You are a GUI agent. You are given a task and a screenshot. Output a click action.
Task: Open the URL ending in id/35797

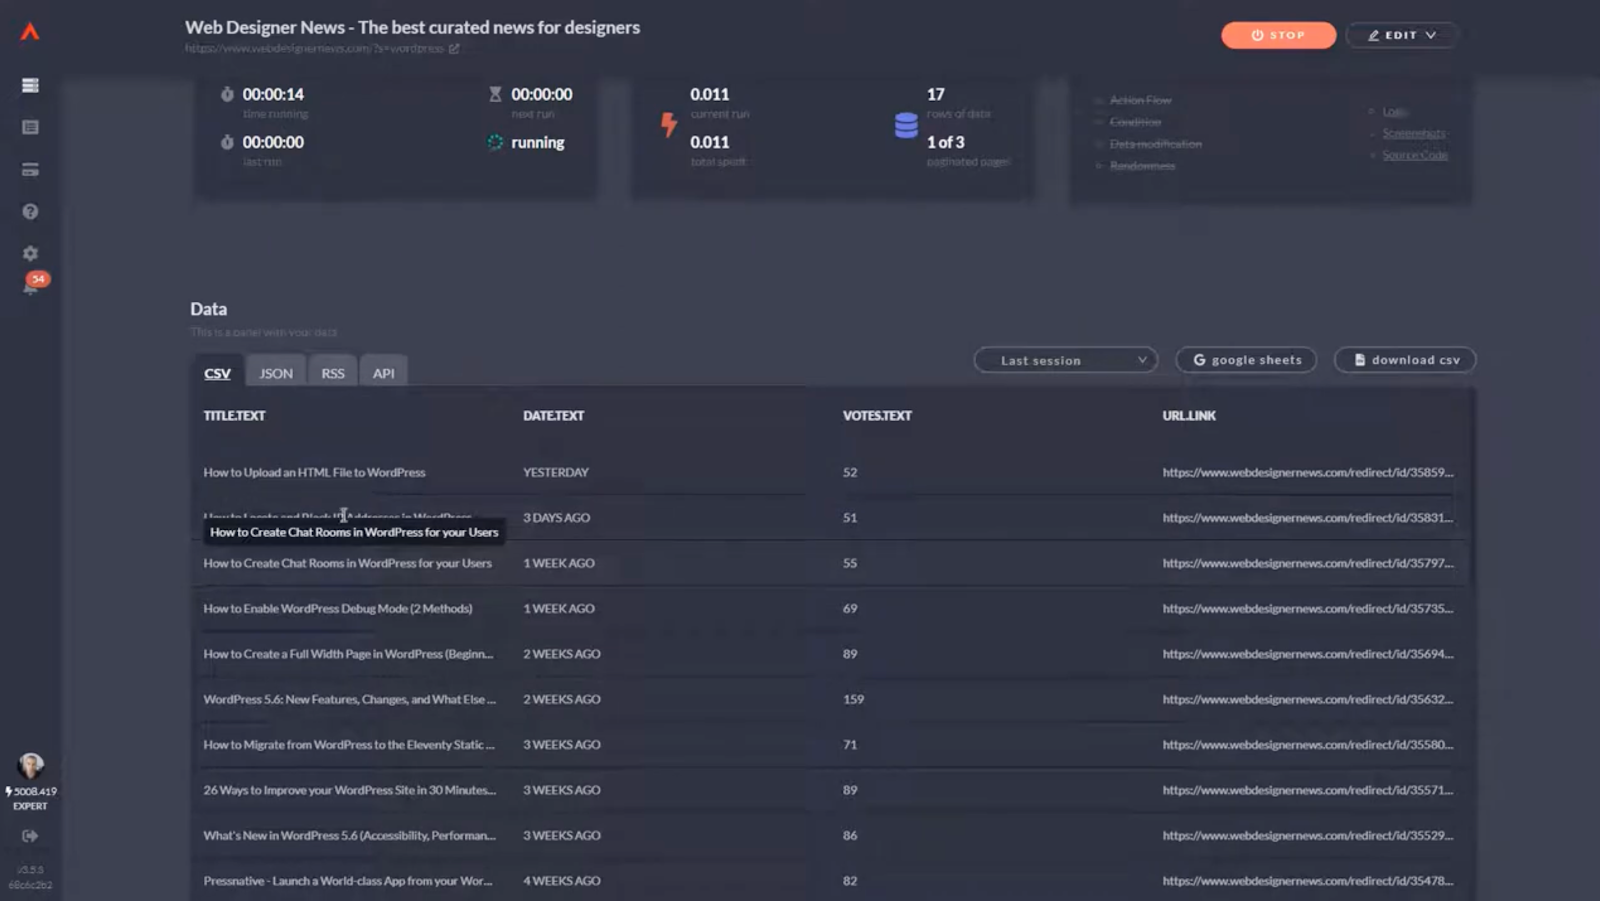click(1308, 563)
